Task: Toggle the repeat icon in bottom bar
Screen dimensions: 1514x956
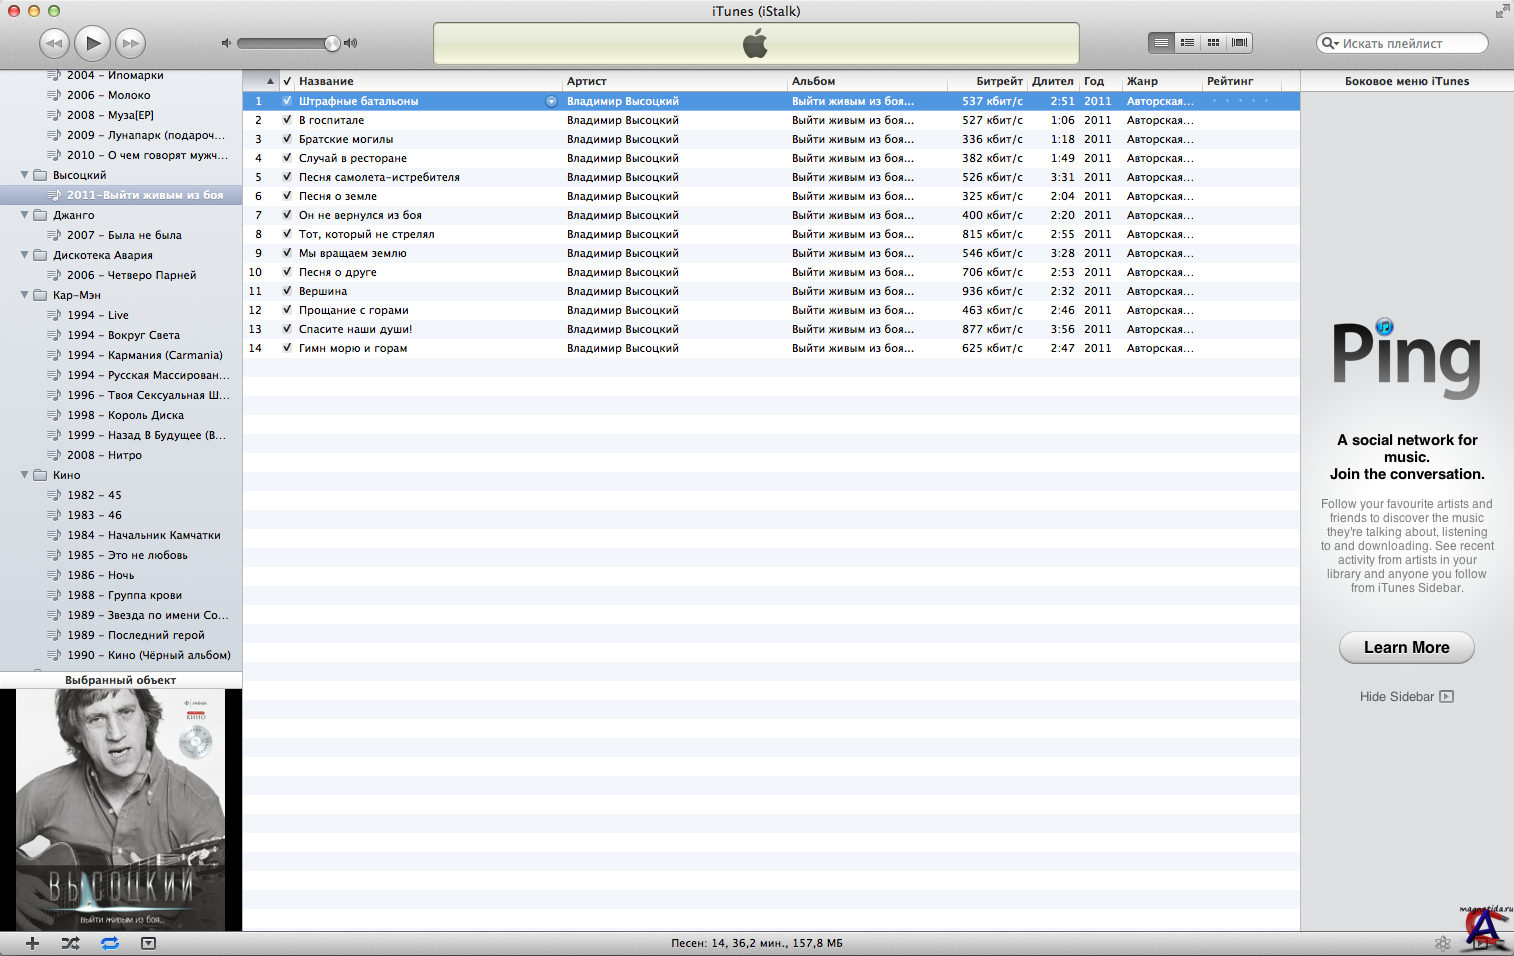Action: pos(110,943)
